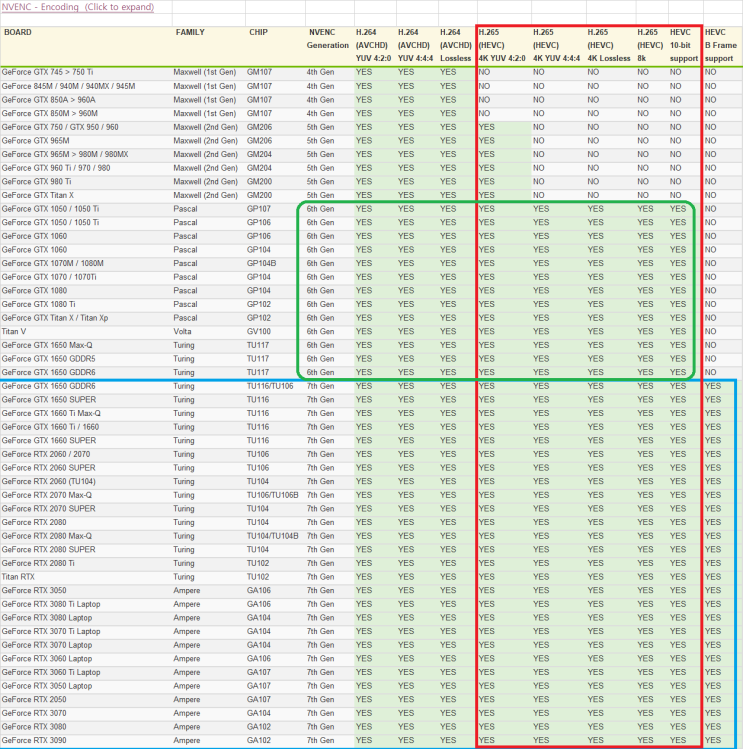Click the H.265 (HEVC) 4K YUV 4:4:4 header
Screen dimensions: 743x749
[x=556, y=45]
